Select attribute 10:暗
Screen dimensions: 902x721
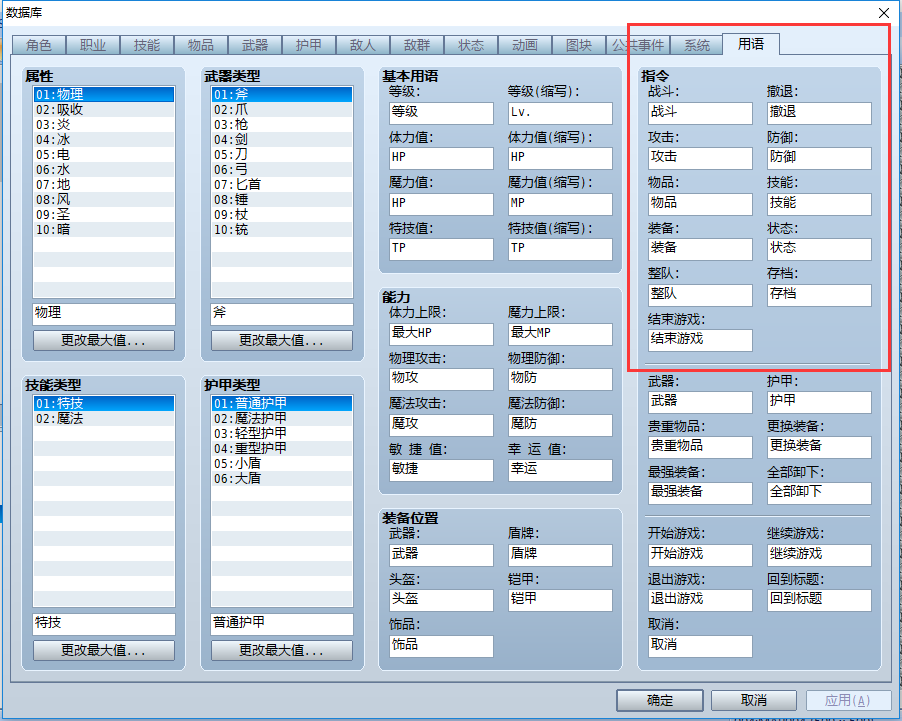point(104,229)
